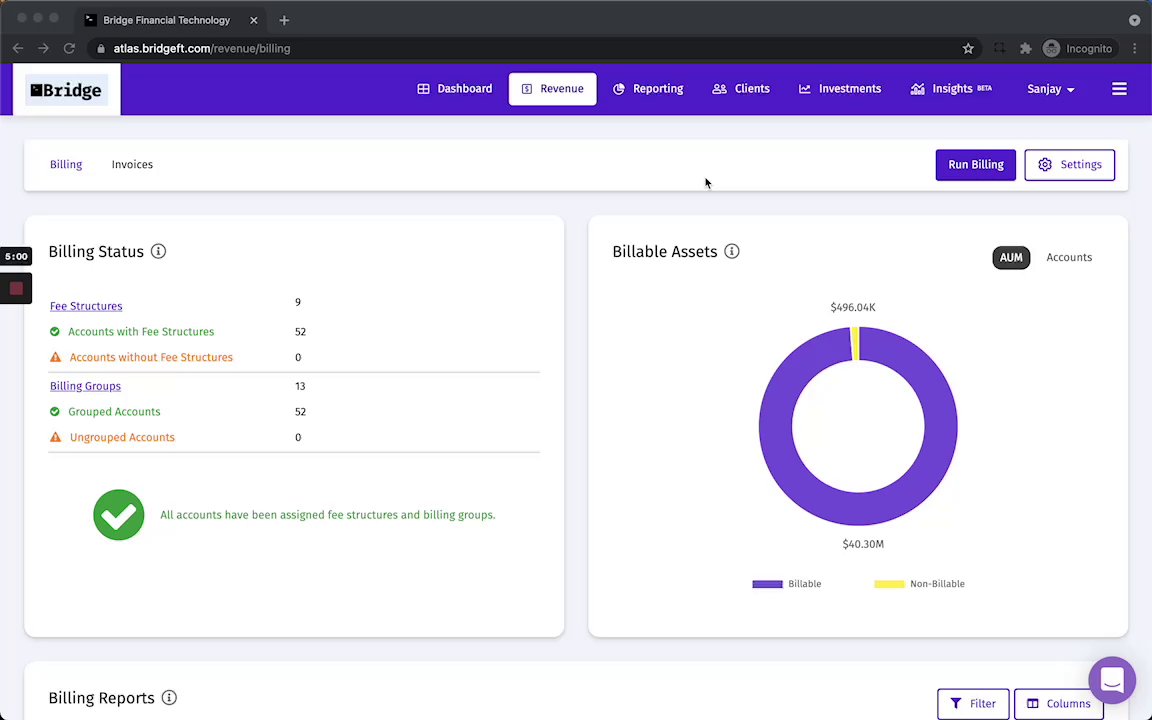Go to Reporting
1152x720 pixels.
coord(648,89)
